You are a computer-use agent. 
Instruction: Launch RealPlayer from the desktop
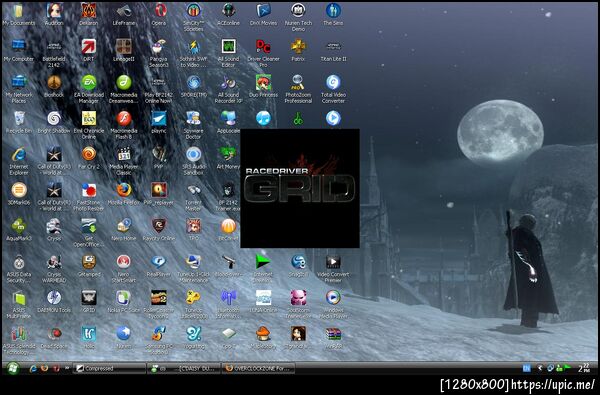click(x=159, y=266)
